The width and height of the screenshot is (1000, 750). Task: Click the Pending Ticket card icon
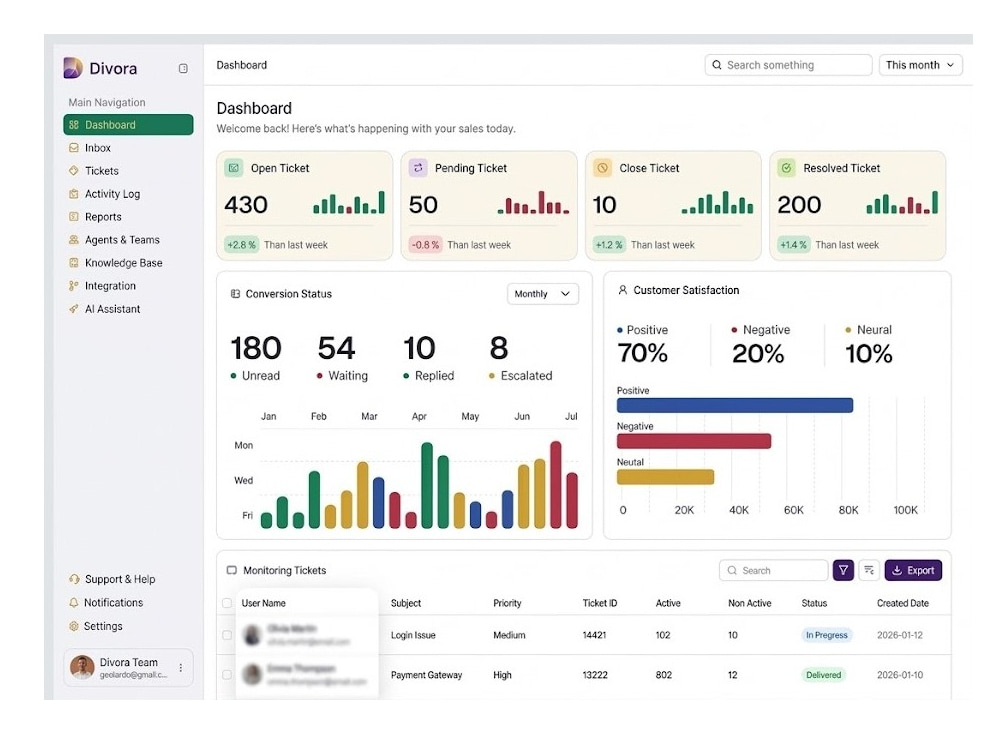[418, 168]
